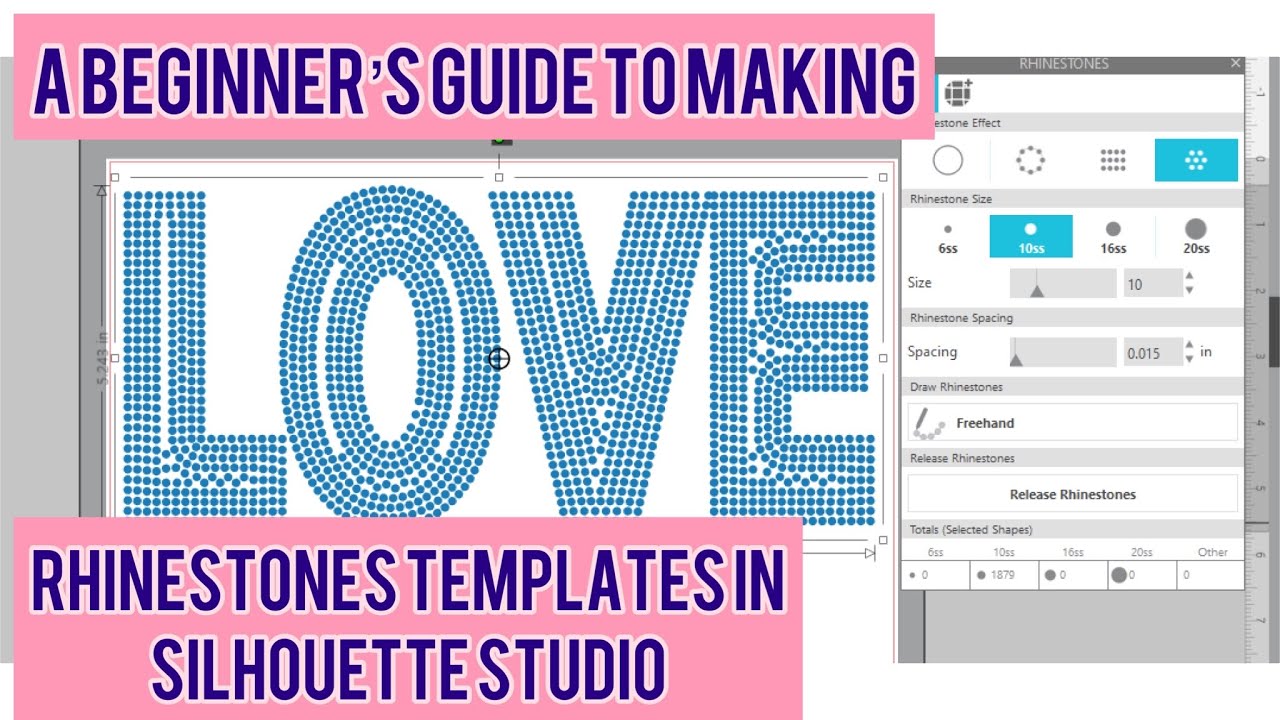Select the 20ss rhinestone size
This screenshot has width=1280, height=720.
[1196, 237]
